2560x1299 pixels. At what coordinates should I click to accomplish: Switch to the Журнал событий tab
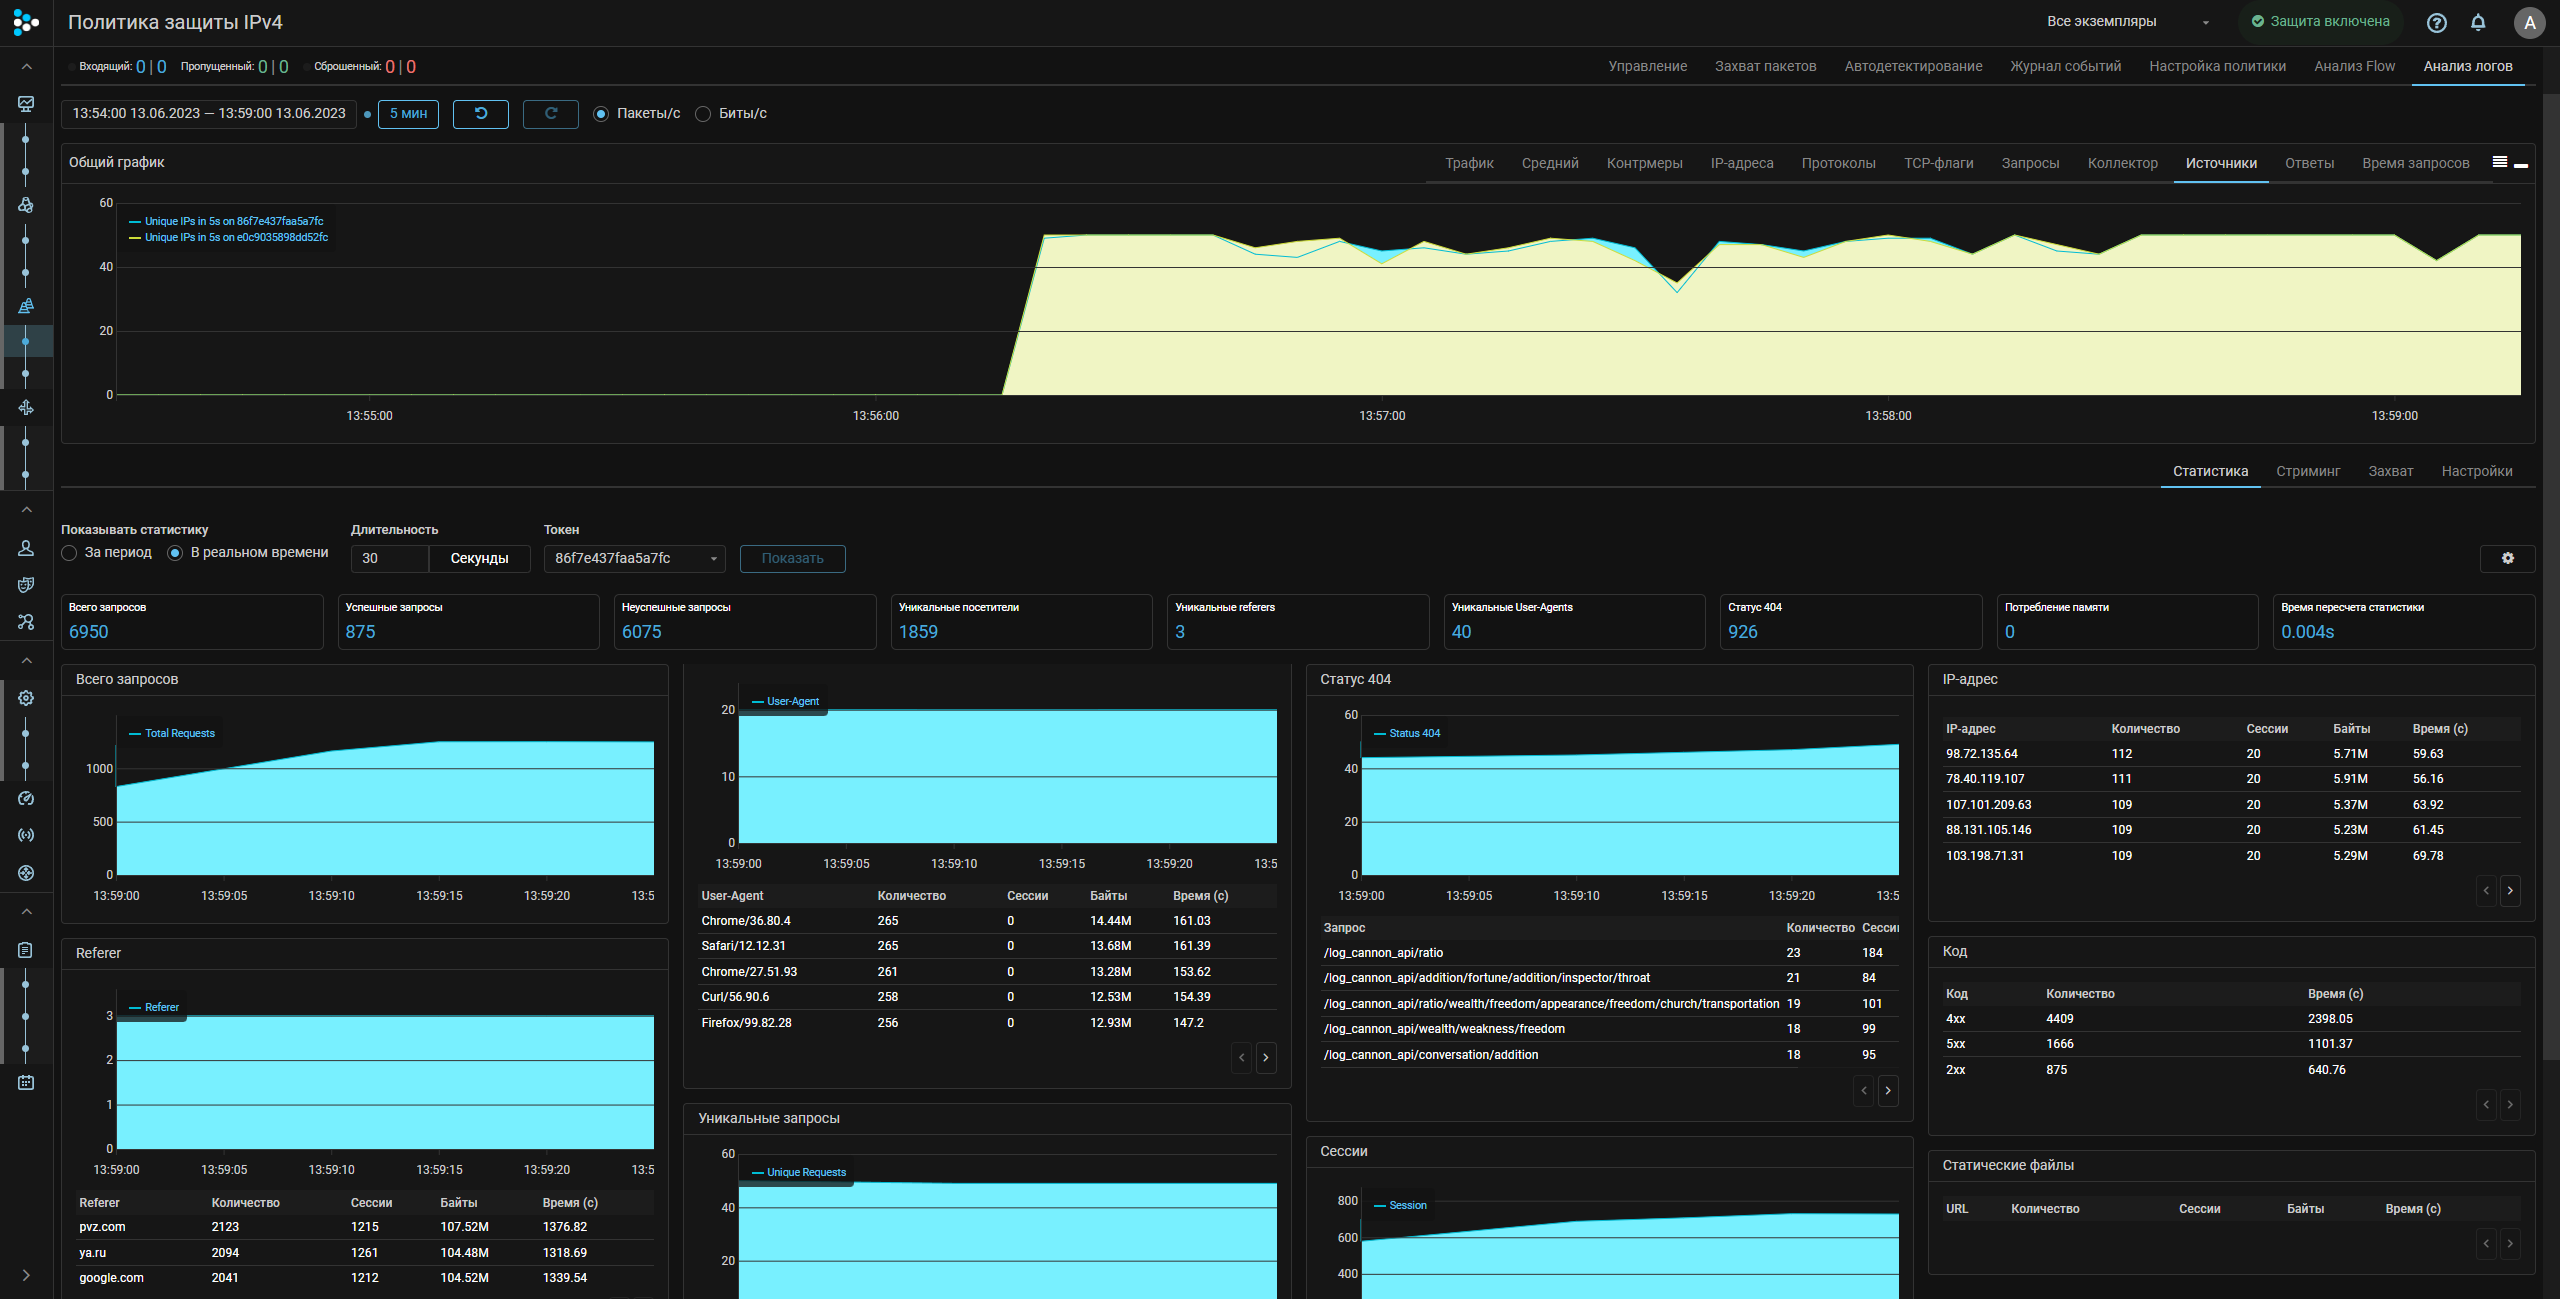pyautogui.click(x=2065, y=66)
